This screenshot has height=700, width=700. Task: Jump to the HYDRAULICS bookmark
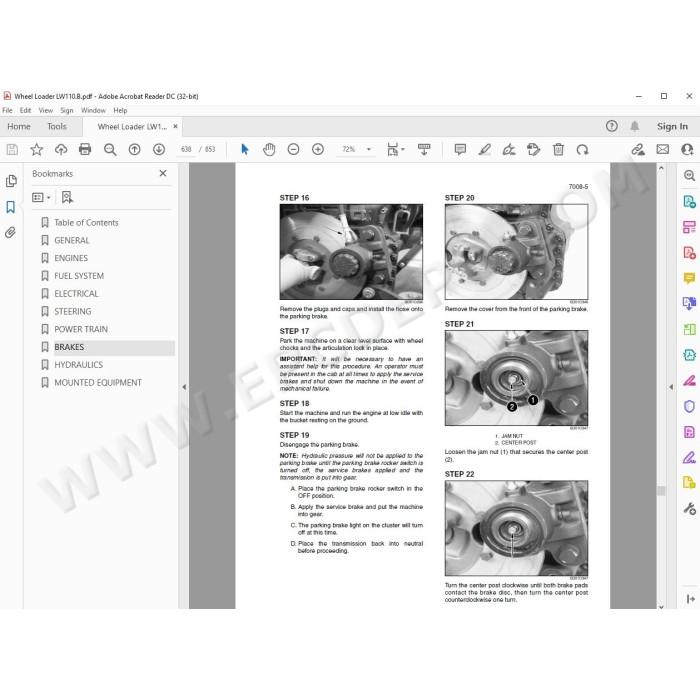pyautogui.click(x=78, y=365)
